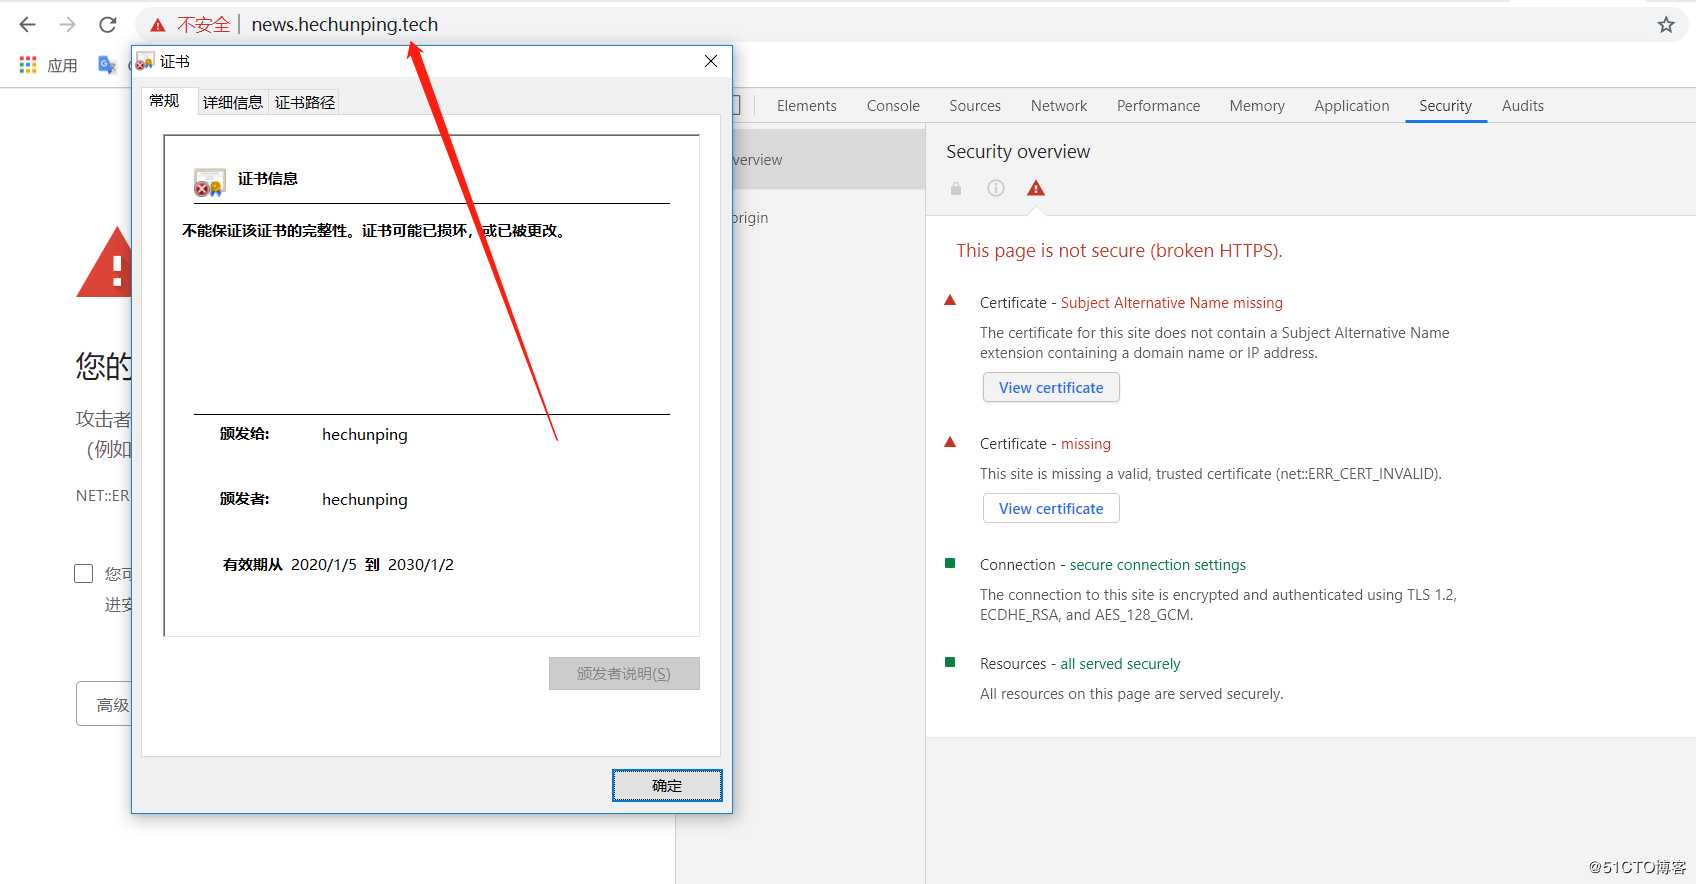Screen dimensions: 1696x884
Task: Switch to the Network tab
Action: pyautogui.click(x=1059, y=106)
